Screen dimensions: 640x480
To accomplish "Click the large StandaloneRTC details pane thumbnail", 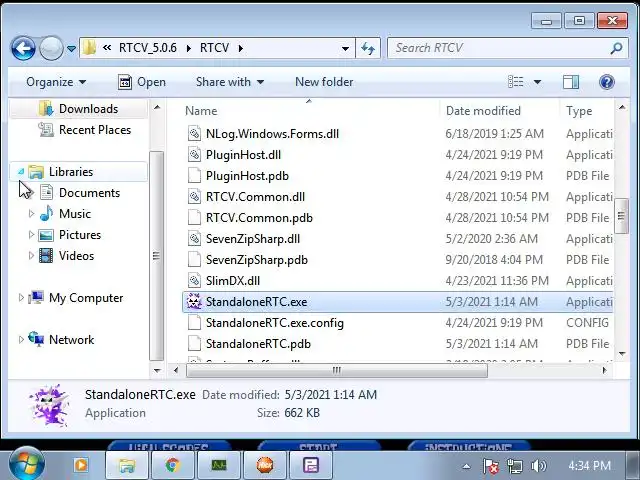I will [49, 405].
